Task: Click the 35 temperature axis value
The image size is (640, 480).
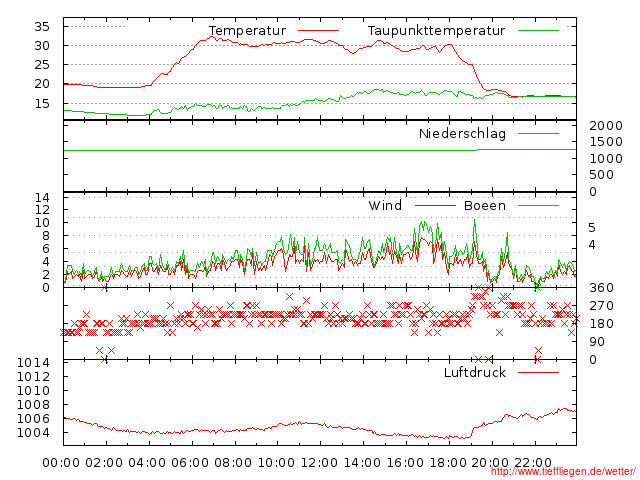Action: point(42,27)
